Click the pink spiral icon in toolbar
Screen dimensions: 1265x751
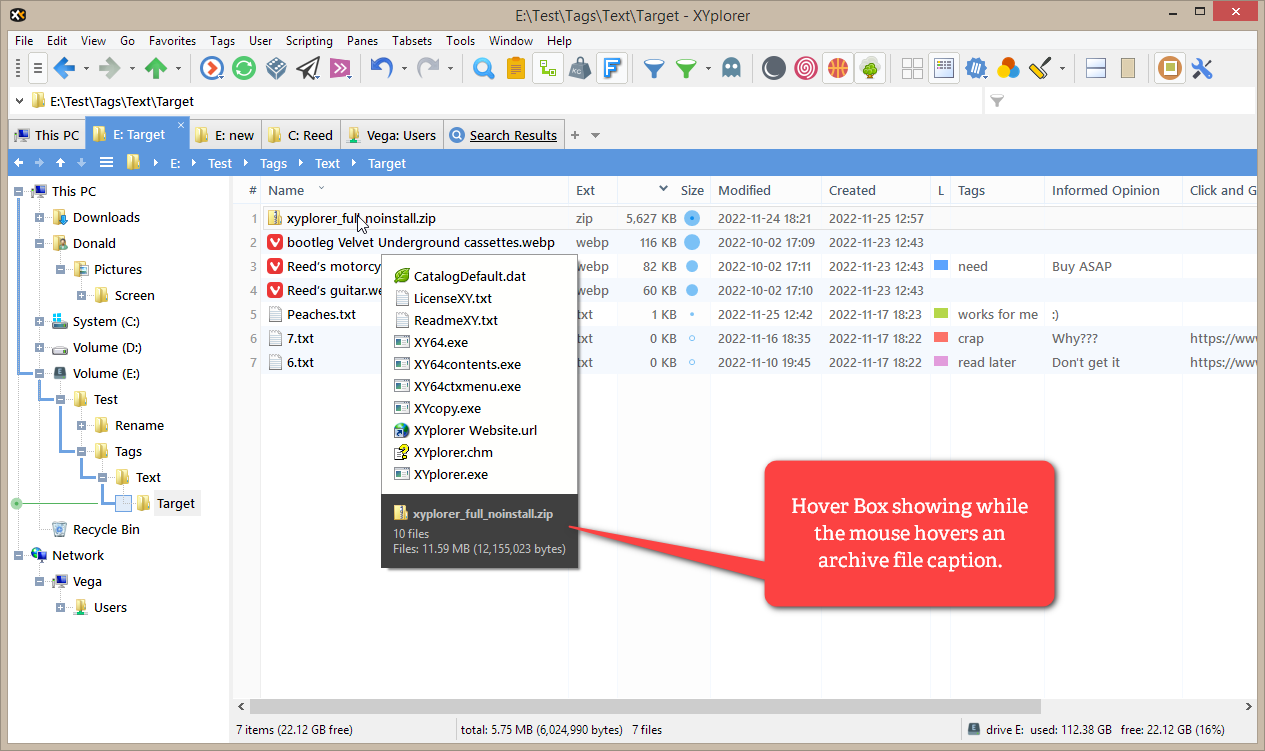805,68
